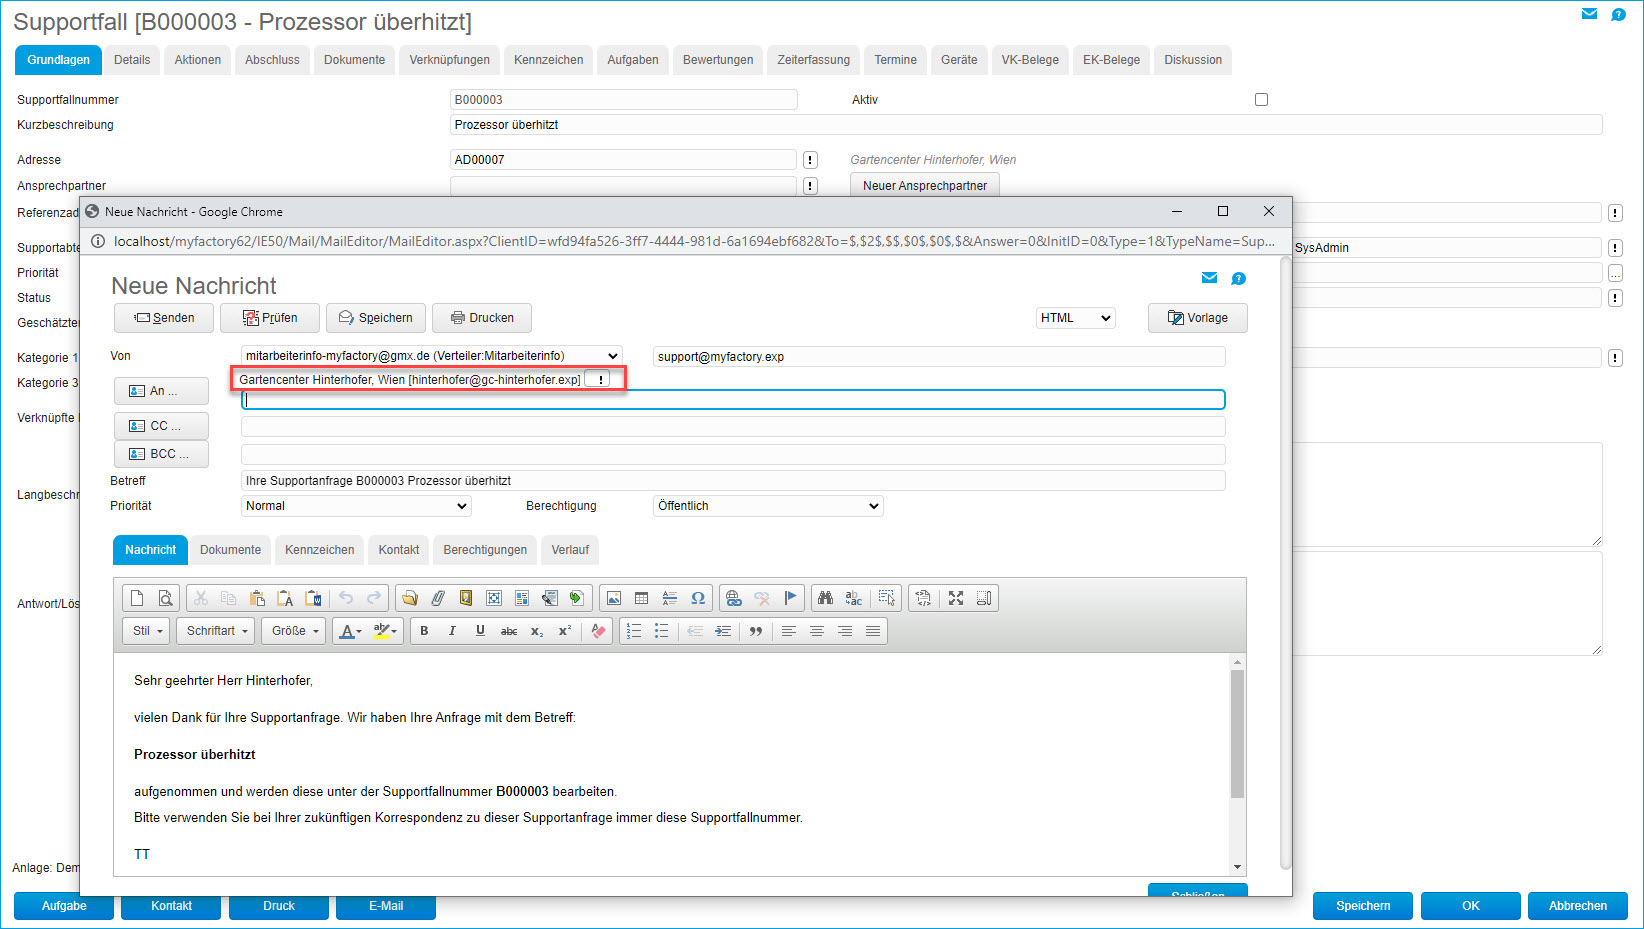Open the Verlauf tab
1644x929 pixels.
coord(570,550)
